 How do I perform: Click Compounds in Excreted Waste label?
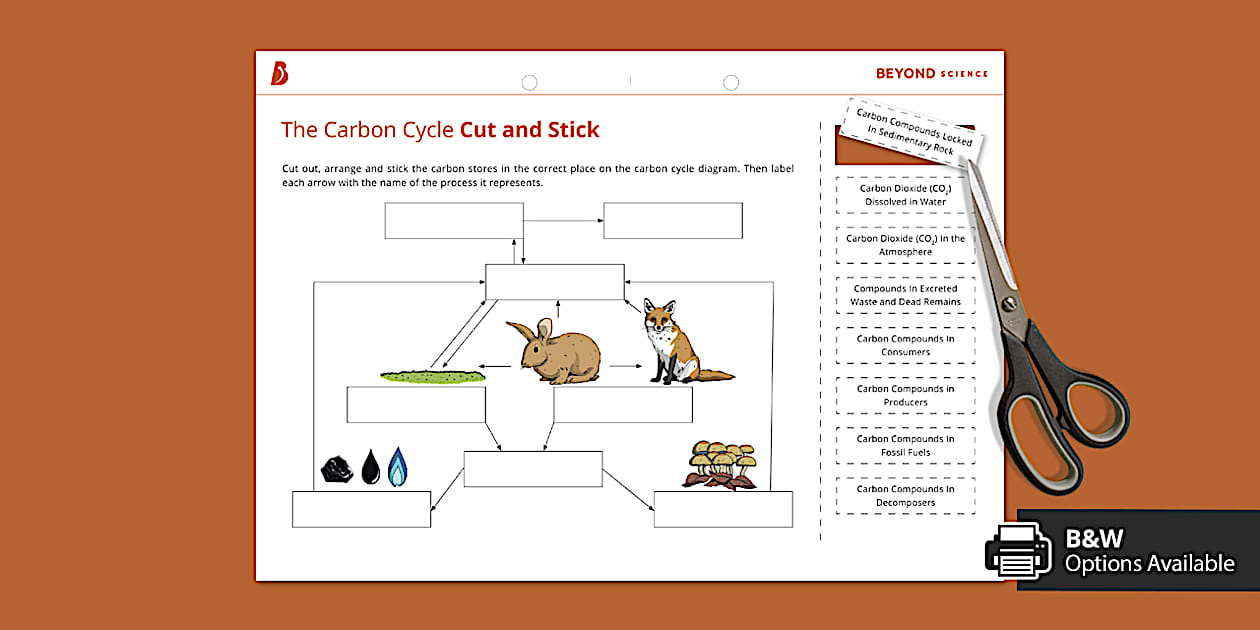[905, 295]
